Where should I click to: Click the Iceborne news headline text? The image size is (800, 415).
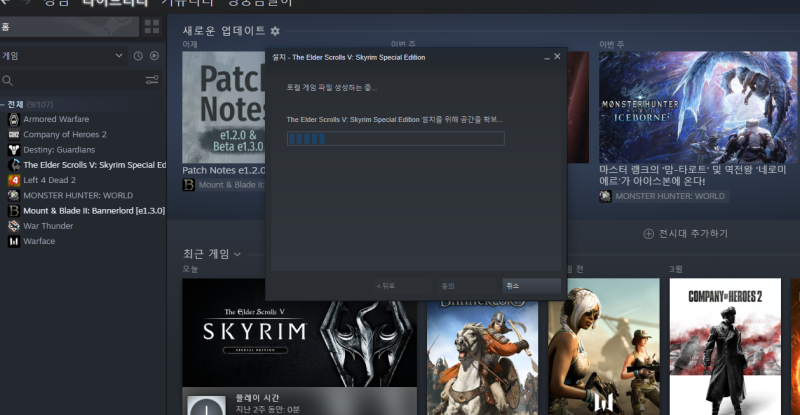click(x=692, y=175)
